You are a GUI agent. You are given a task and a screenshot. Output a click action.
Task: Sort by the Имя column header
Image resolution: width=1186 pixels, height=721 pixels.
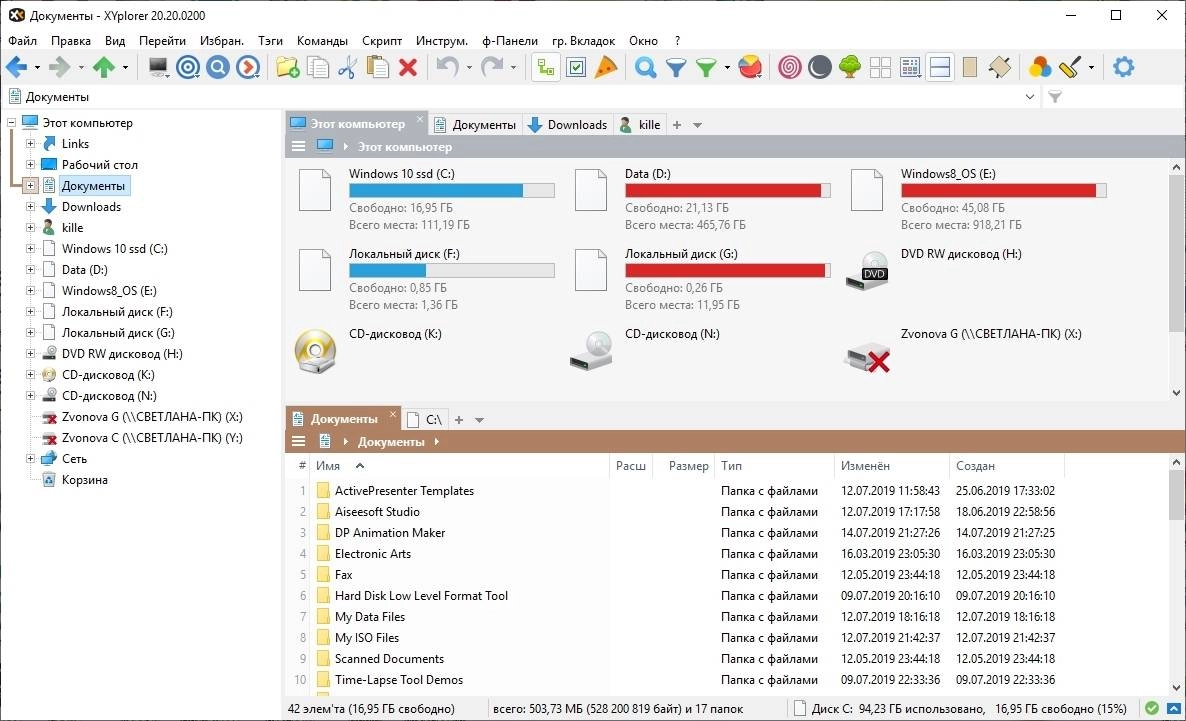point(328,466)
